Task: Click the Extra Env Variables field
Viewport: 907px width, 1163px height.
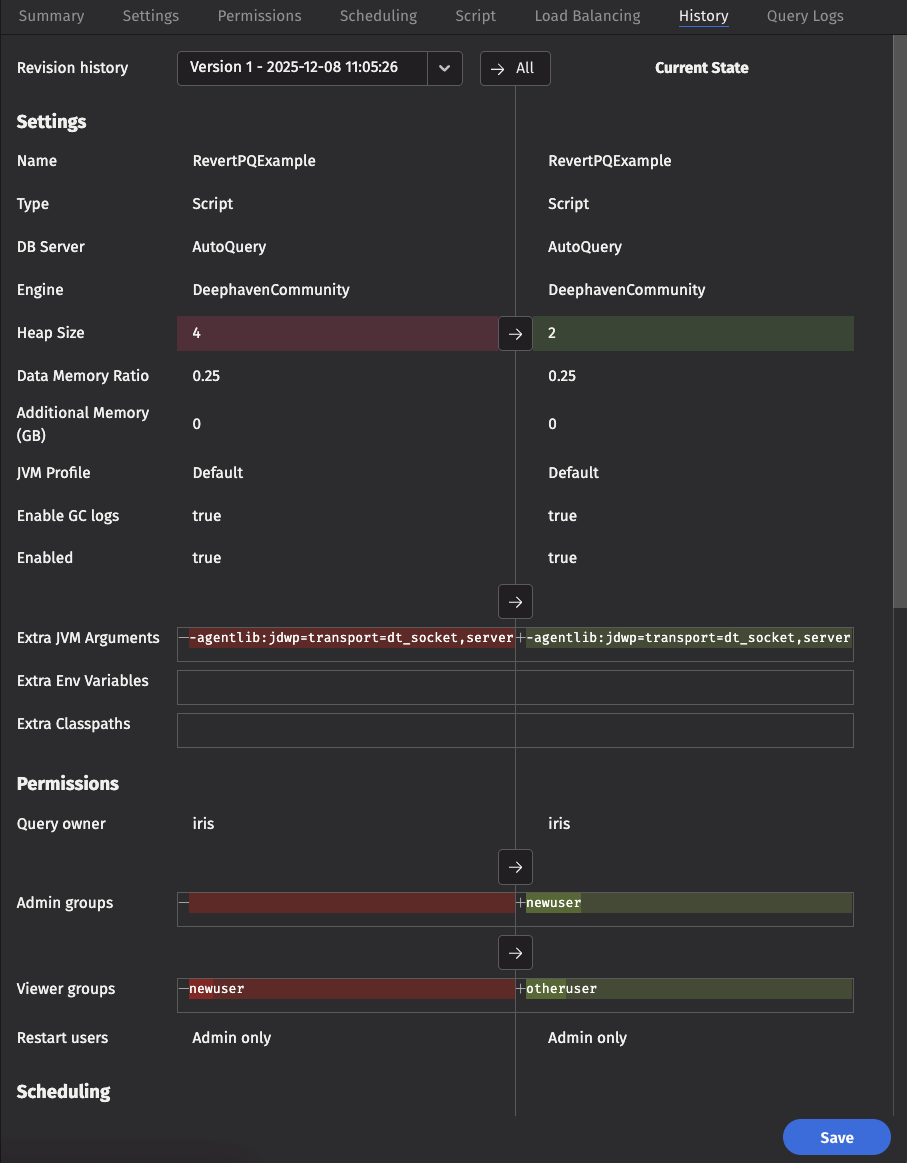Action: [515, 688]
